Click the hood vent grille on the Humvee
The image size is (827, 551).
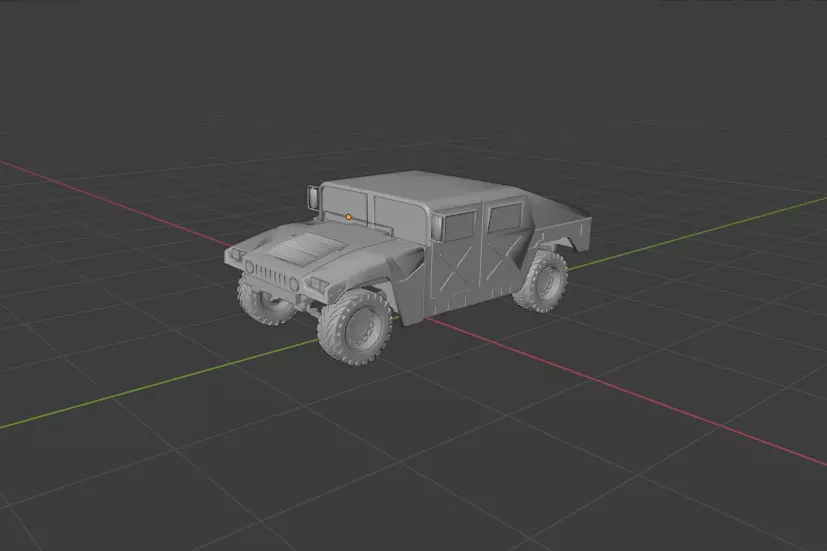tap(306, 248)
